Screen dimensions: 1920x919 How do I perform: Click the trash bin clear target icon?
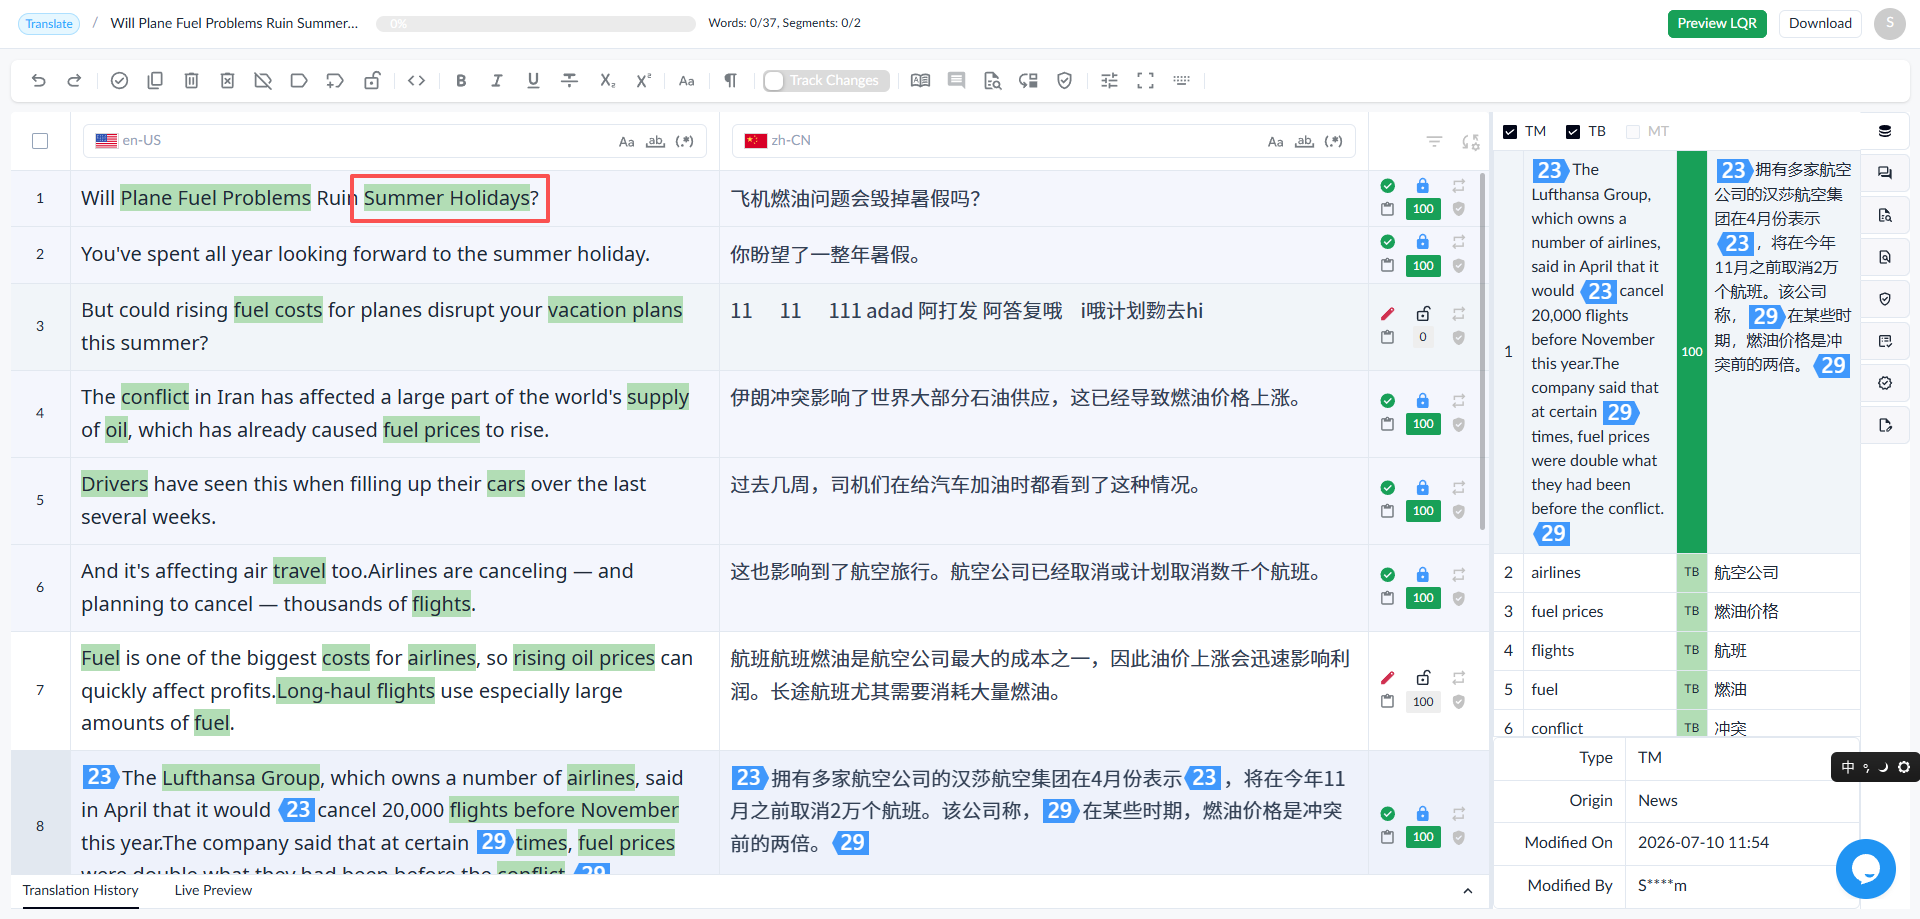191,81
